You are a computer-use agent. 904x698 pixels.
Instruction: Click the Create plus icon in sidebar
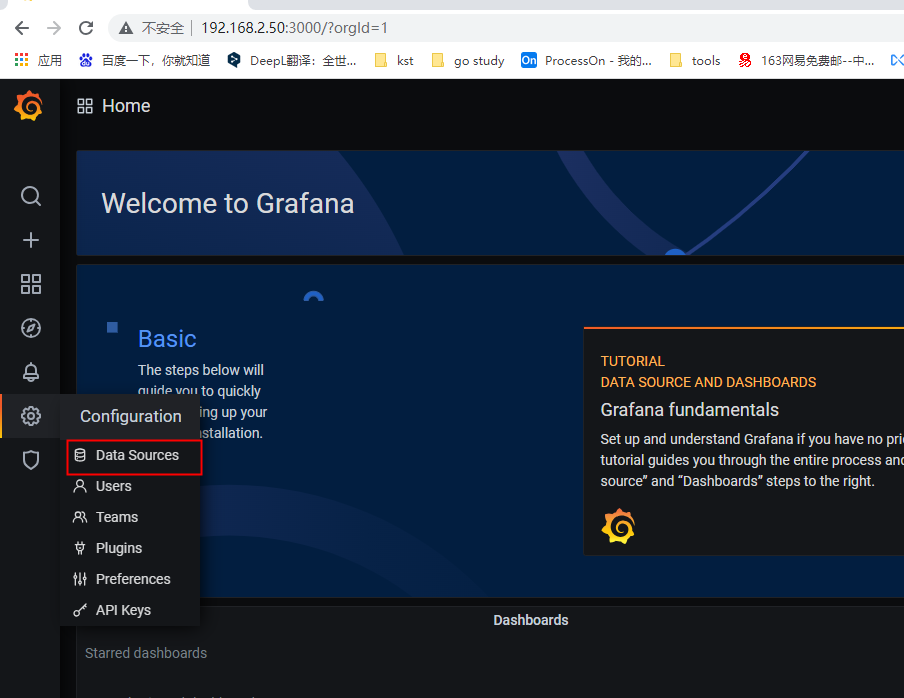31,240
